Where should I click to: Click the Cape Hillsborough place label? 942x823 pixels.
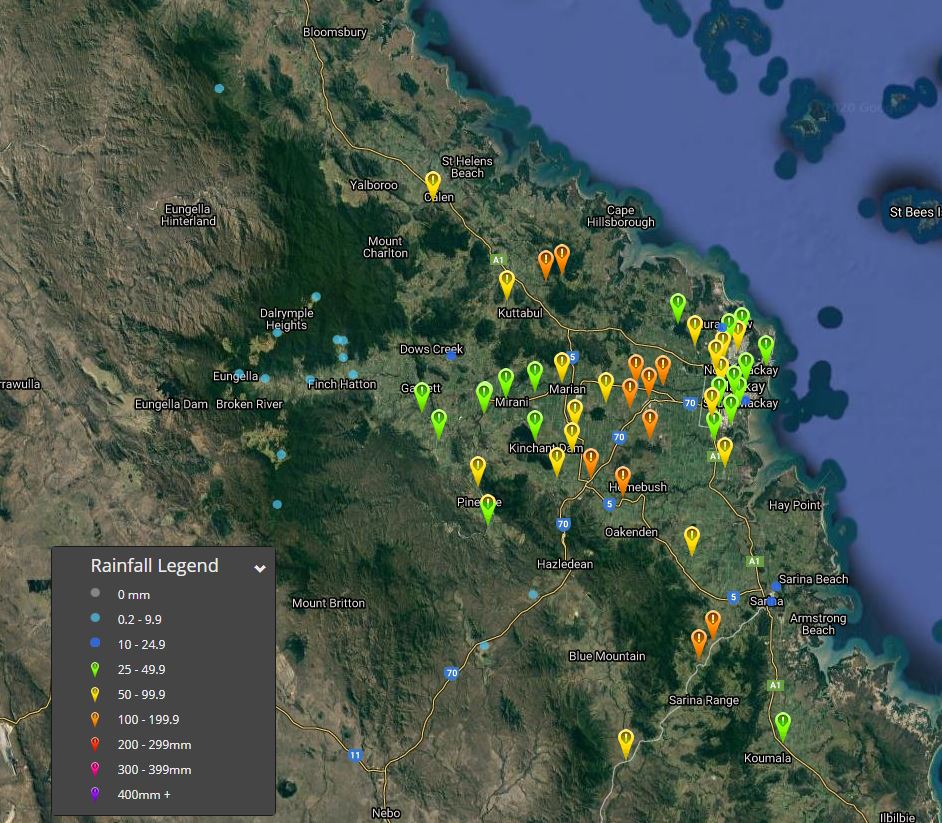[x=620, y=216]
